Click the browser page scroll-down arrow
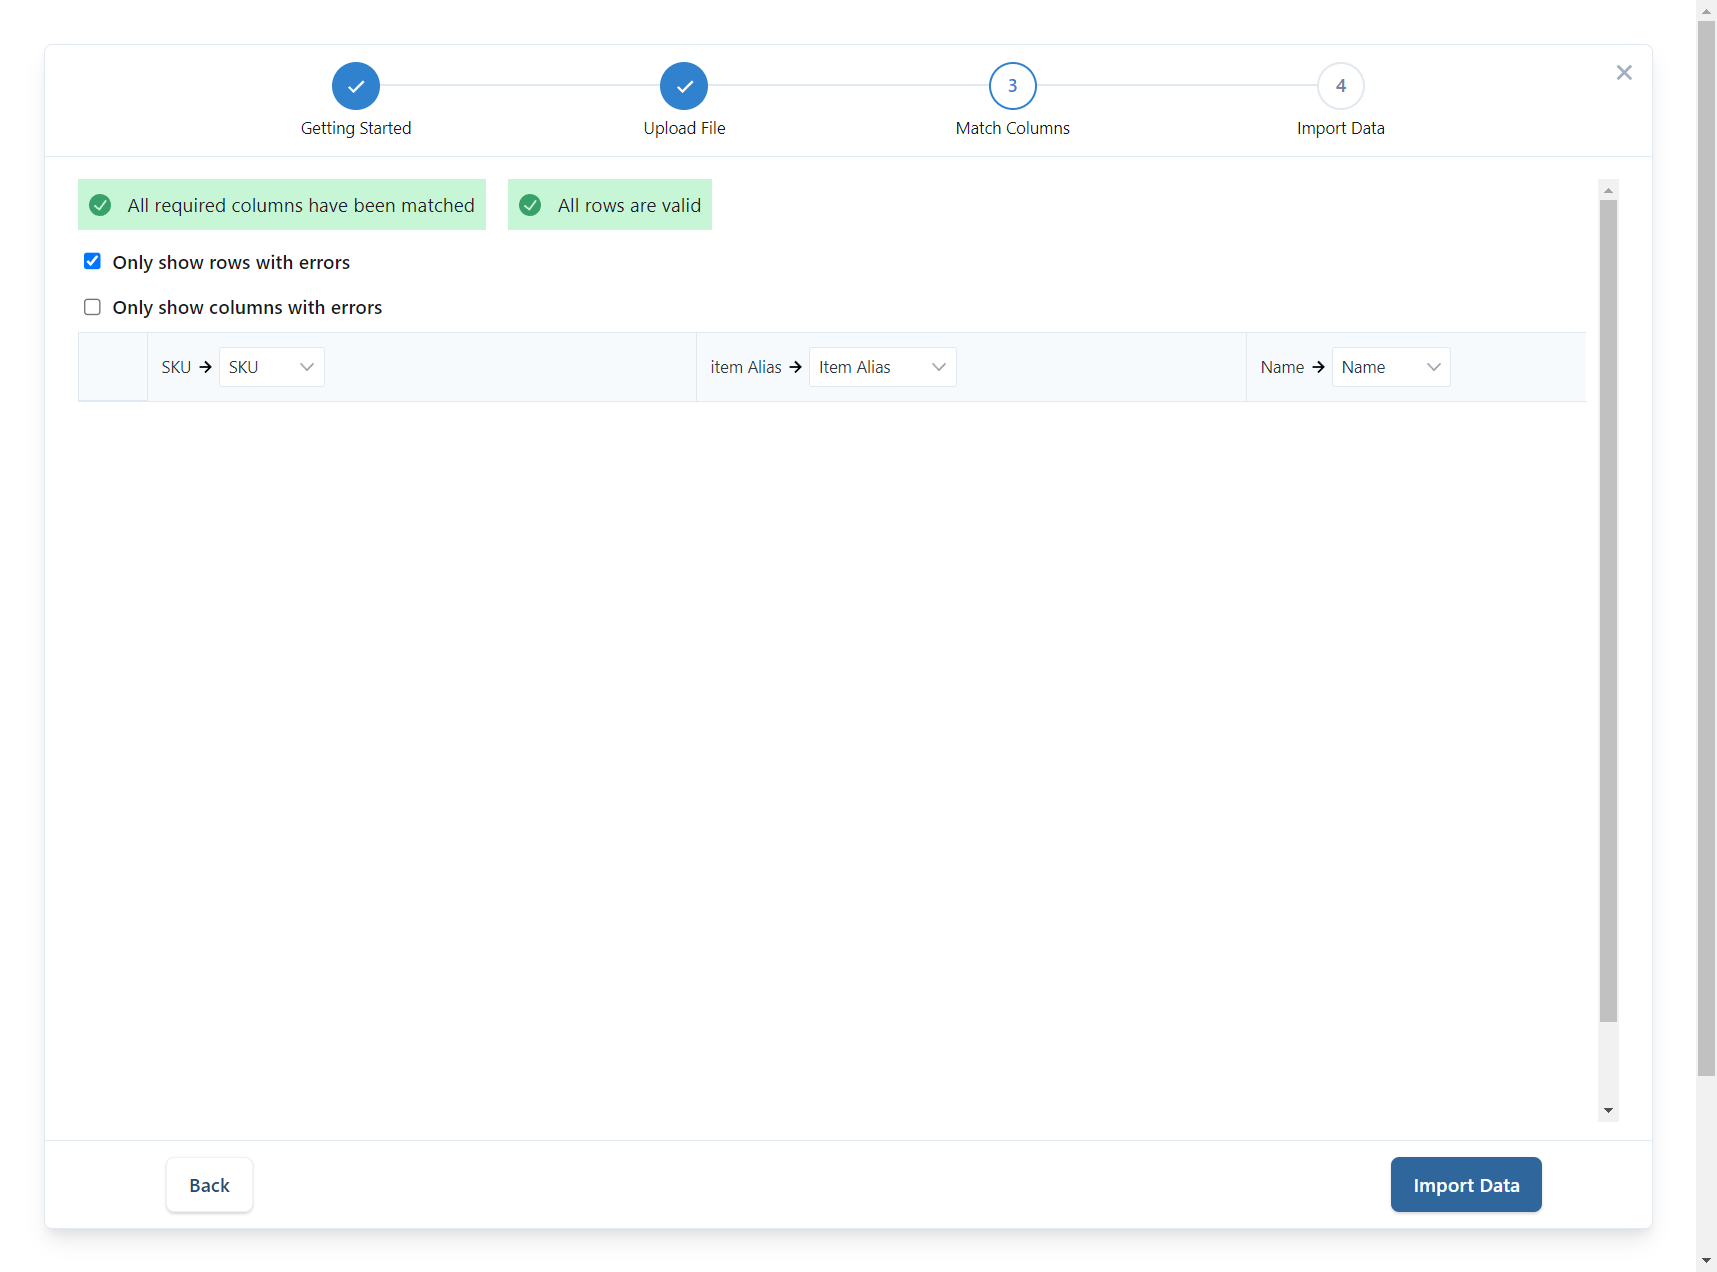Image resolution: width=1717 pixels, height=1272 pixels. click(1706, 1261)
